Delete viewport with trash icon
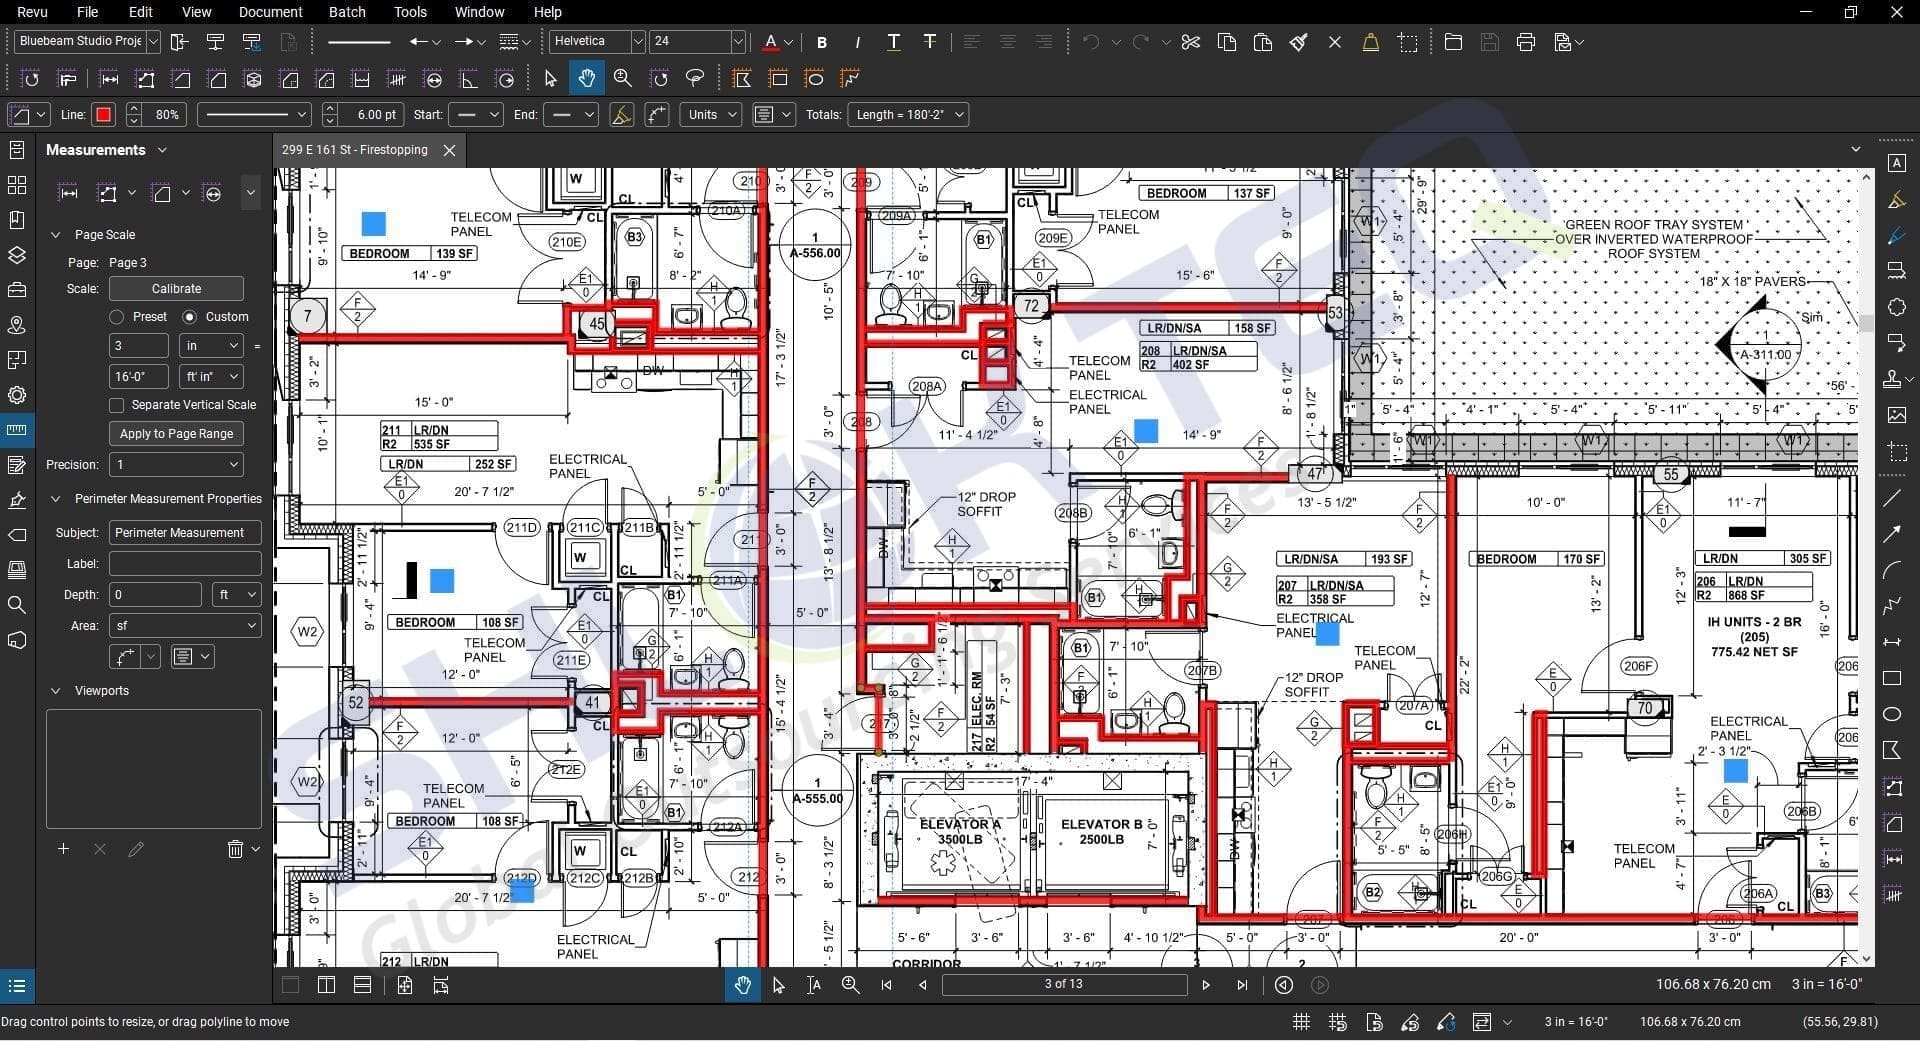 235,849
